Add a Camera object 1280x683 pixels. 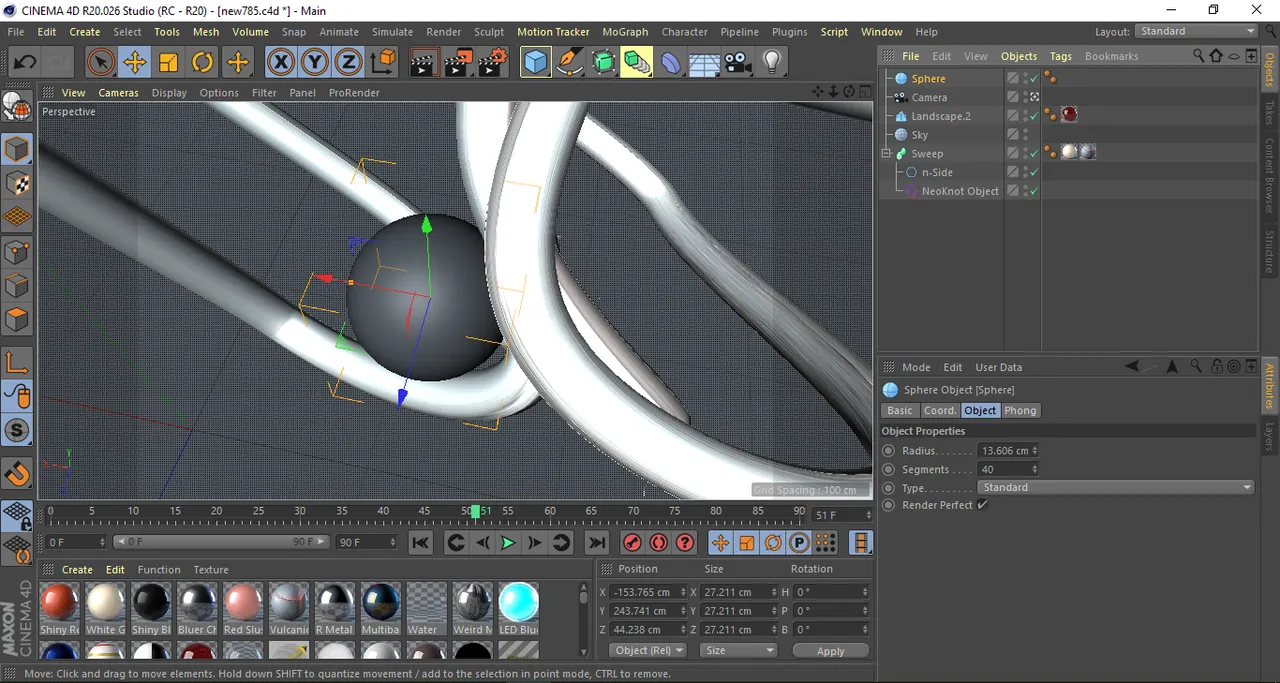coord(738,63)
